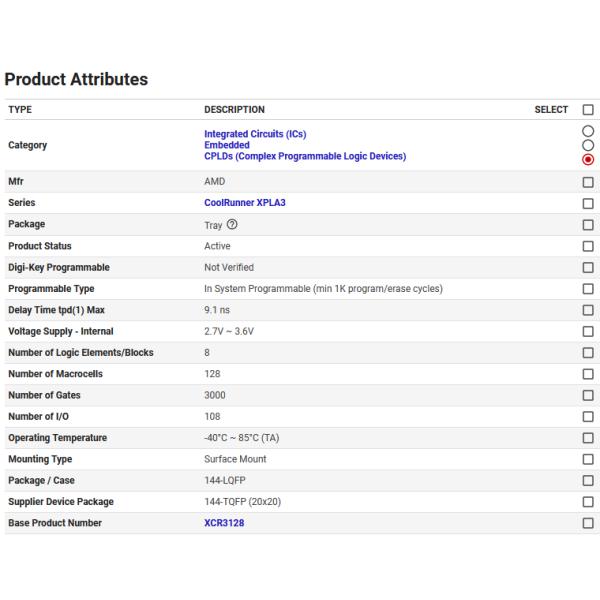Click the 2.7V ~ 3.6V voltage value
The height and width of the screenshot is (600, 600).
(229, 331)
